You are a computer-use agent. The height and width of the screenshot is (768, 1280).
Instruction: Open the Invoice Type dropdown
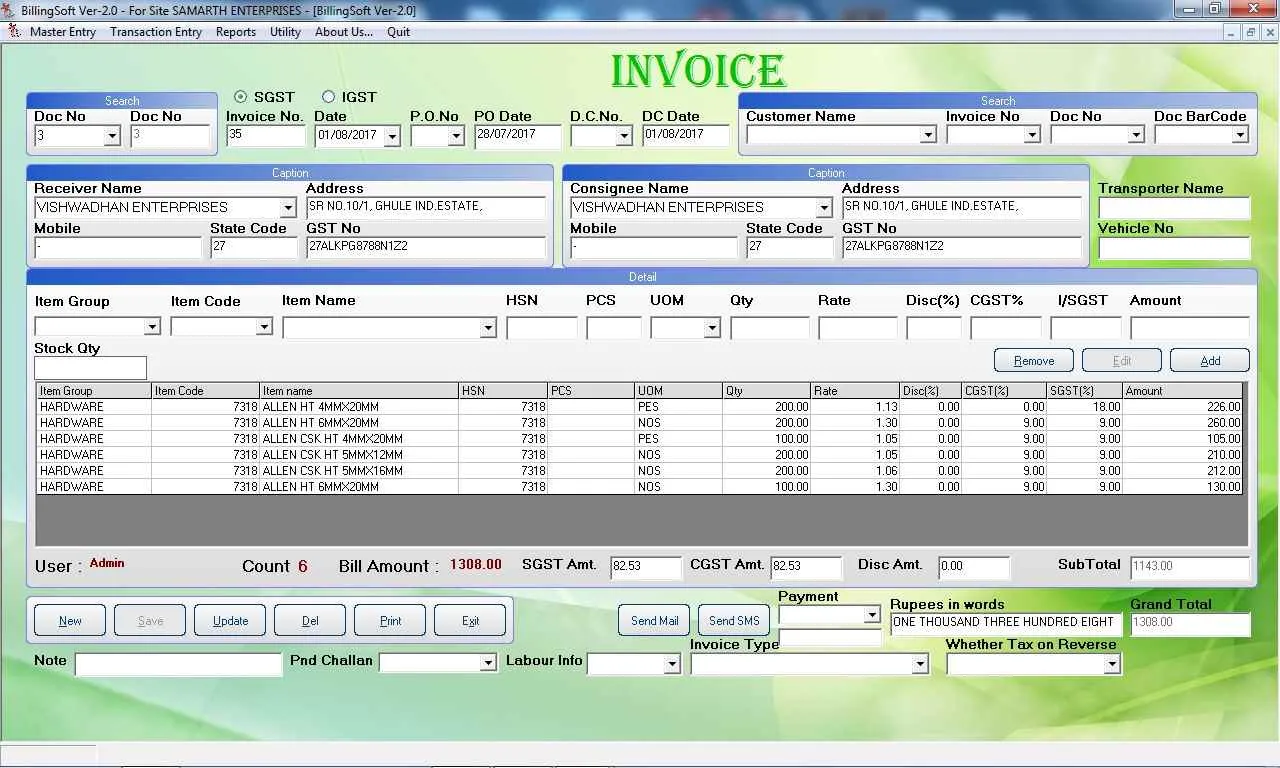tap(919, 663)
